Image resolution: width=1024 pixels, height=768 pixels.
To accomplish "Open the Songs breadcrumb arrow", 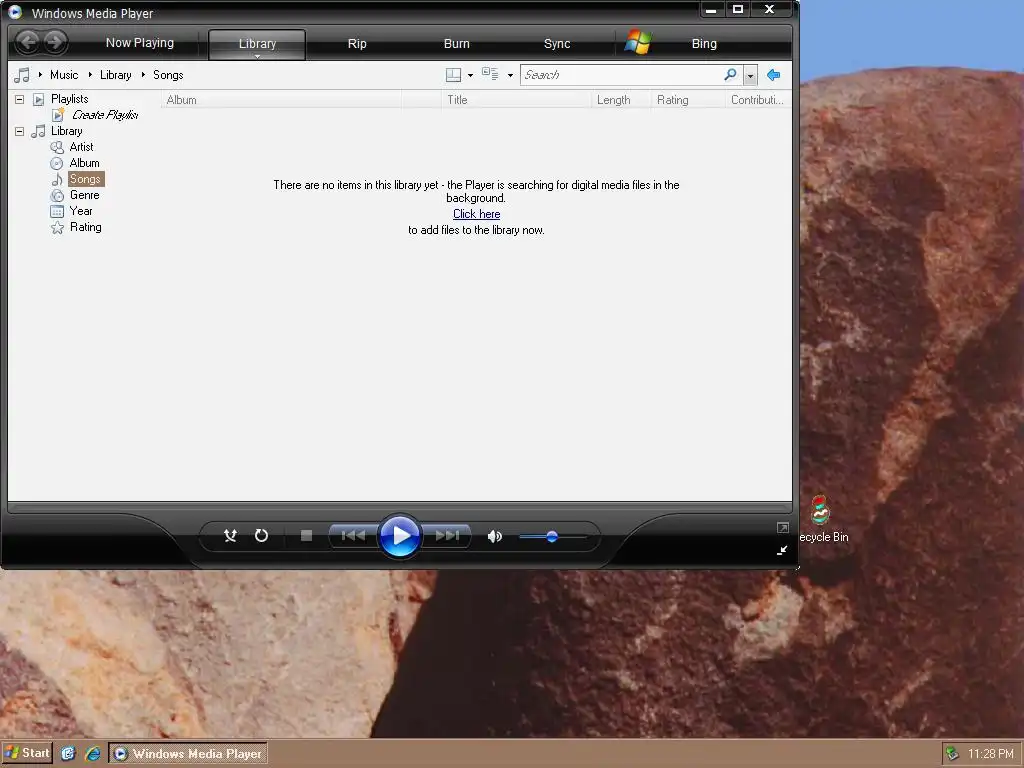I will [143, 75].
